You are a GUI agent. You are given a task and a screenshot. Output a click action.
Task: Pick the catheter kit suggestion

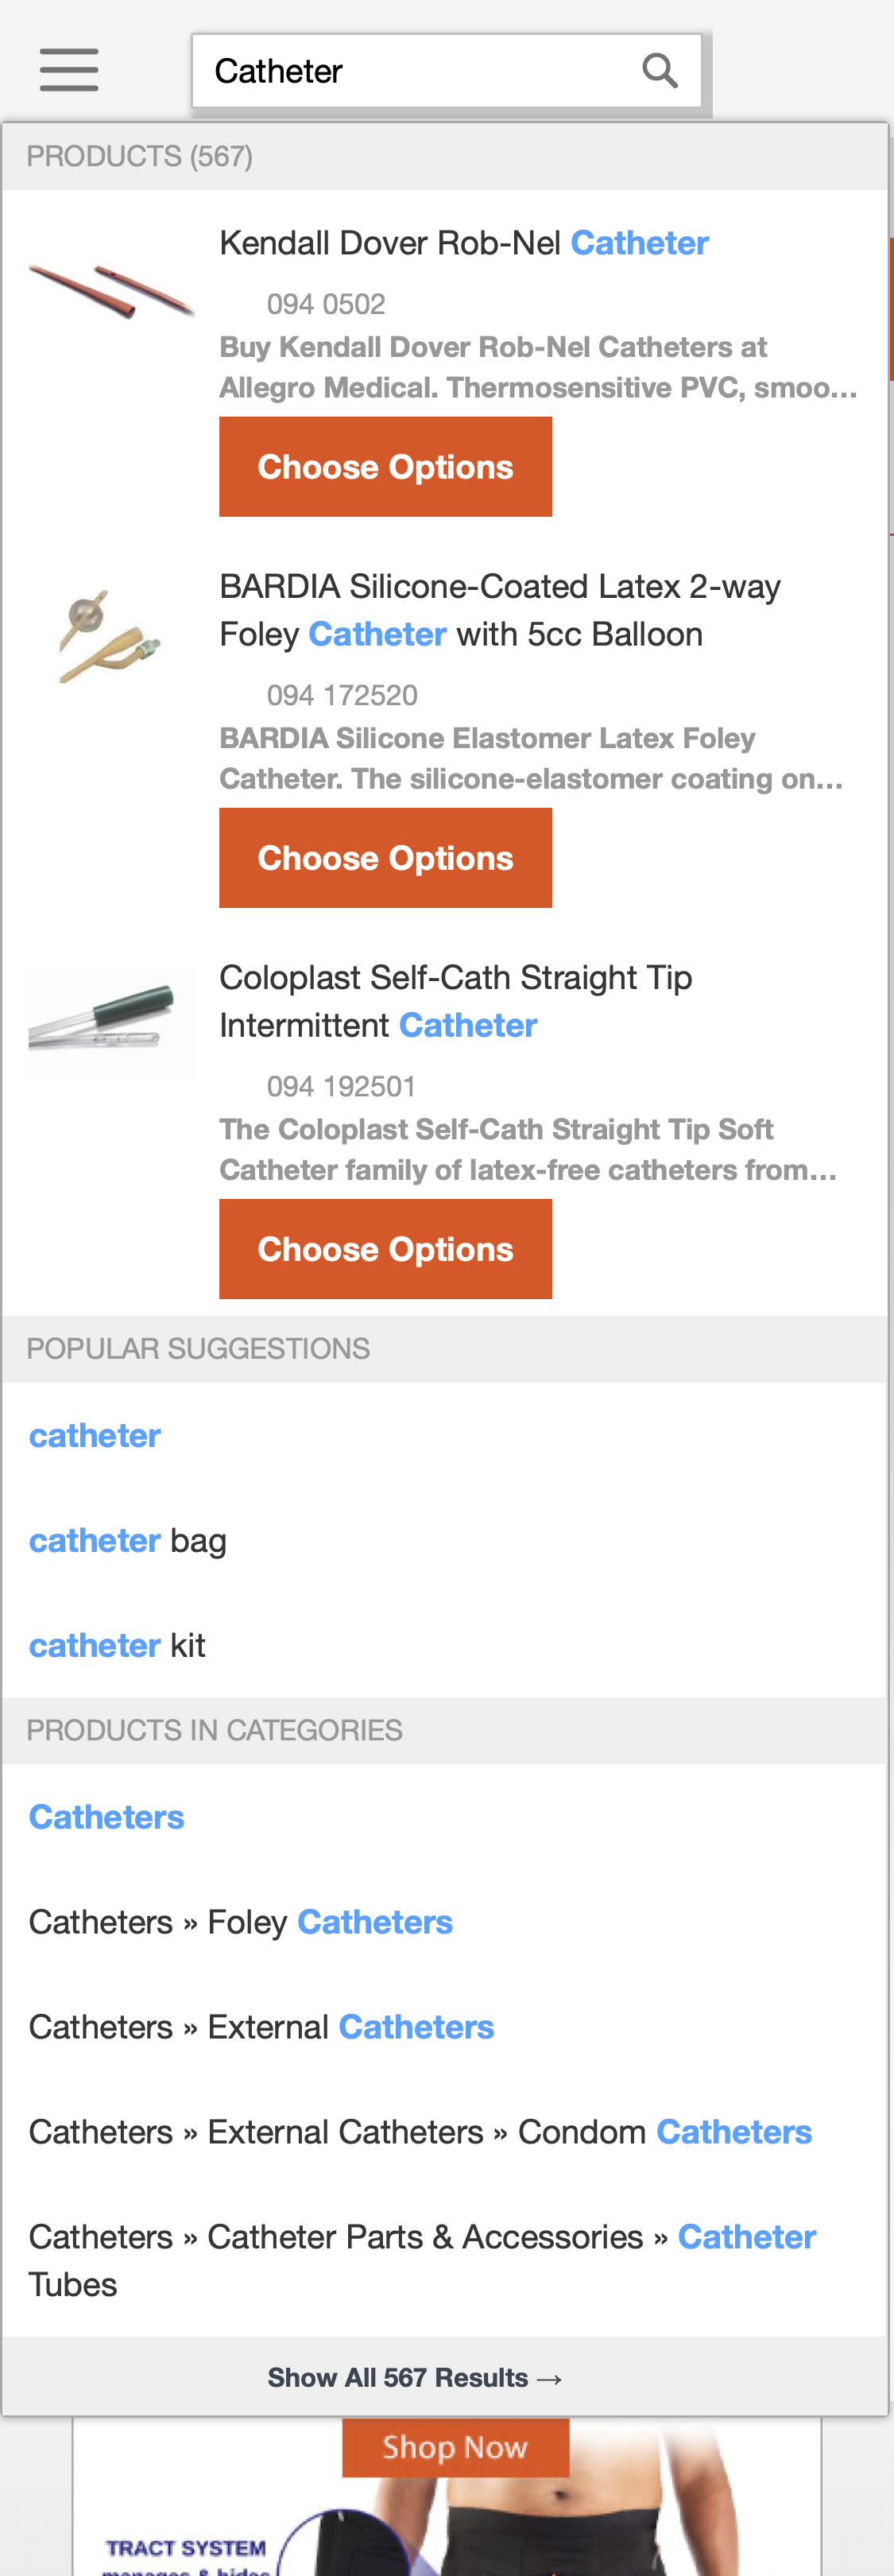tap(116, 1644)
